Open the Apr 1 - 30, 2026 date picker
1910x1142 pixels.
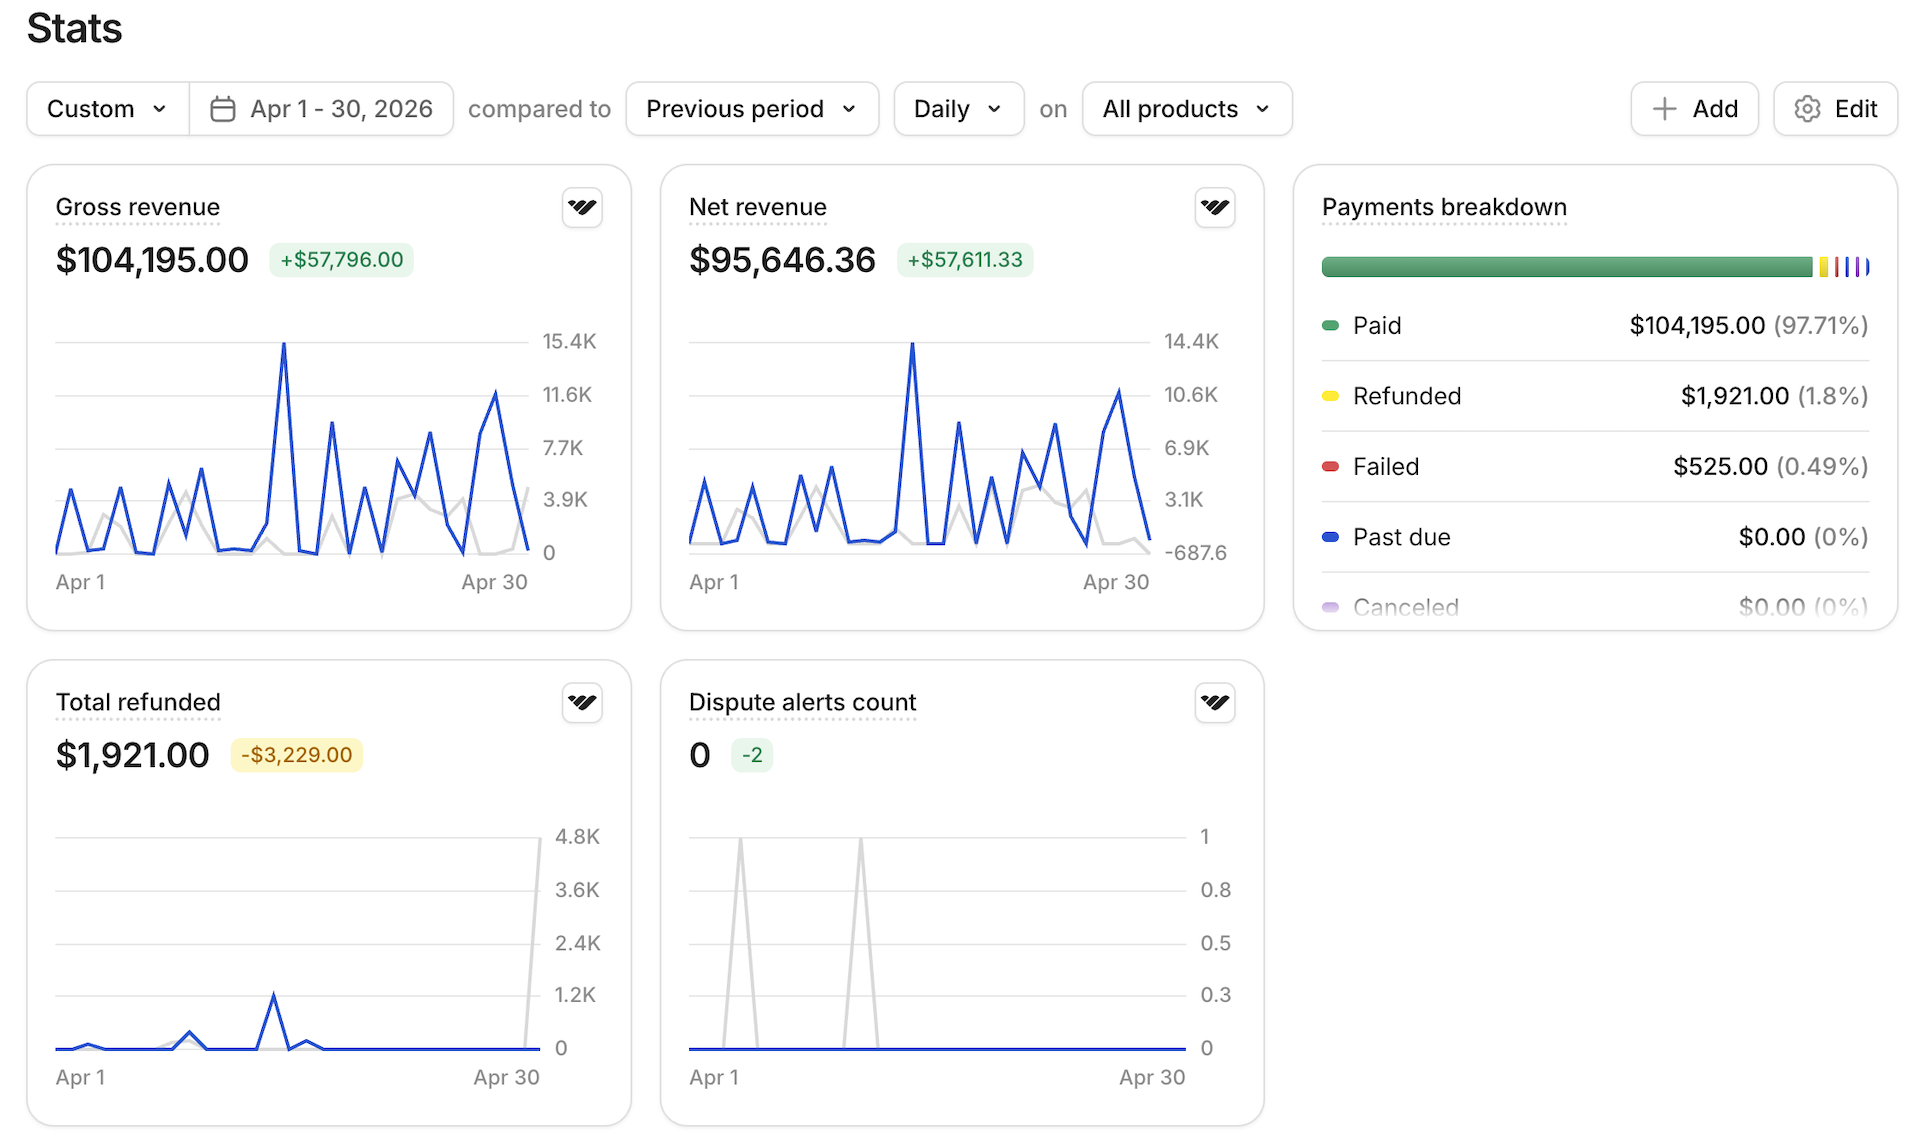click(321, 109)
